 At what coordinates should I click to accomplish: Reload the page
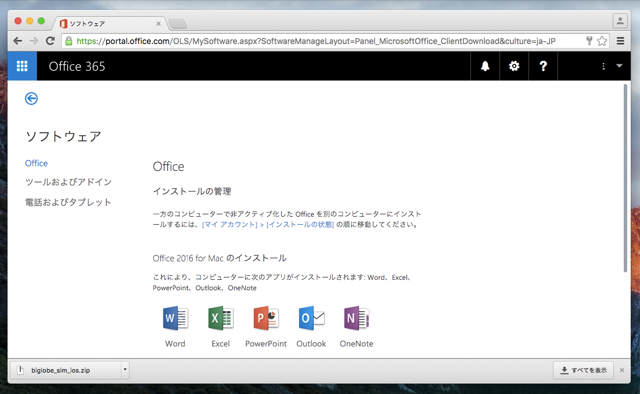50,41
